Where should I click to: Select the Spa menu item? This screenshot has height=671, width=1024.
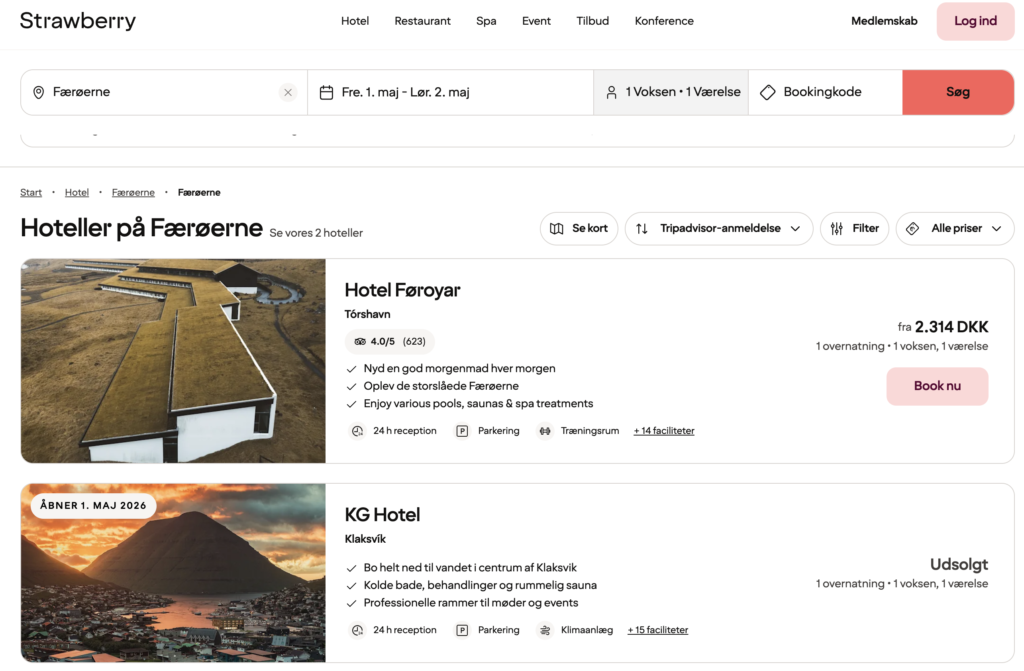click(486, 21)
